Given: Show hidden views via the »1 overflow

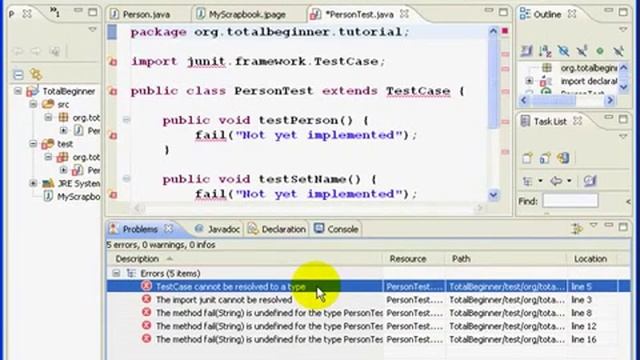Looking at the screenshot, I should coord(55,12).
